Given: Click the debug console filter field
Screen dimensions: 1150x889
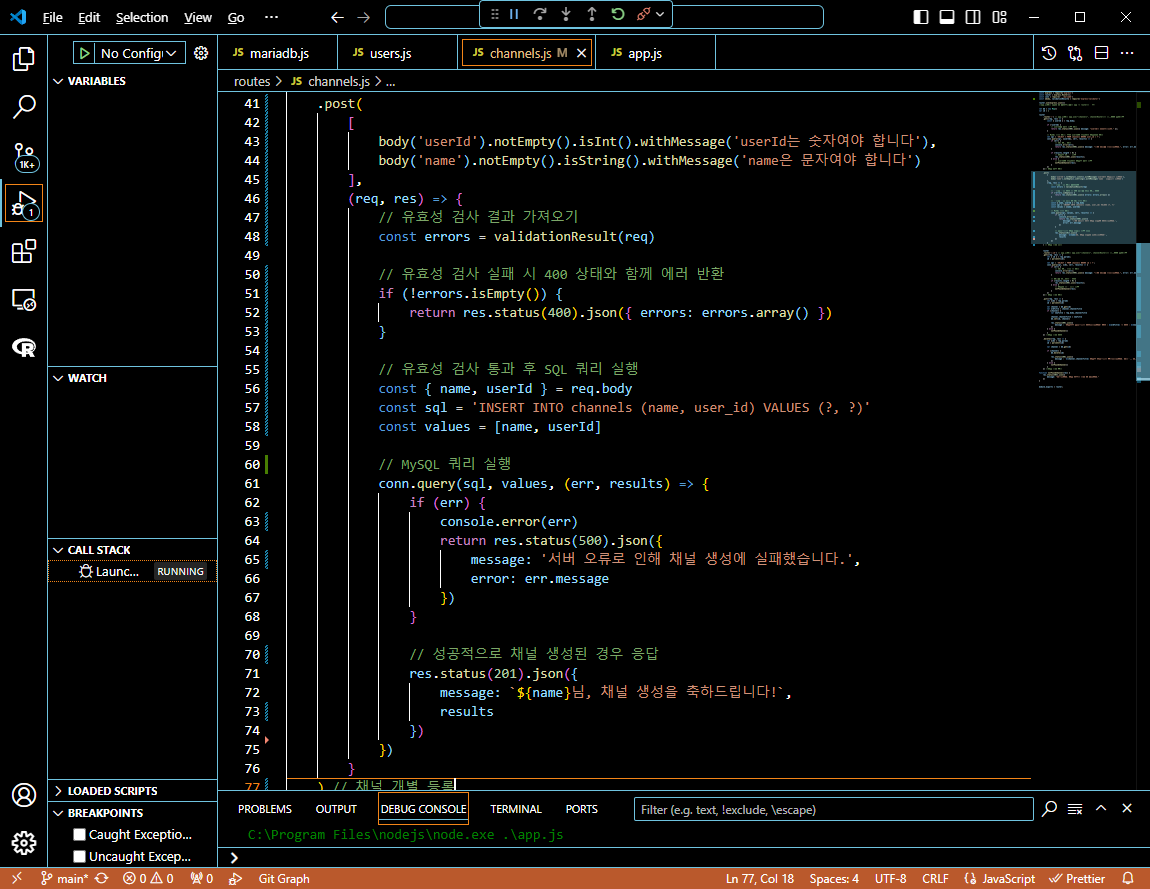Looking at the screenshot, I should point(833,809).
